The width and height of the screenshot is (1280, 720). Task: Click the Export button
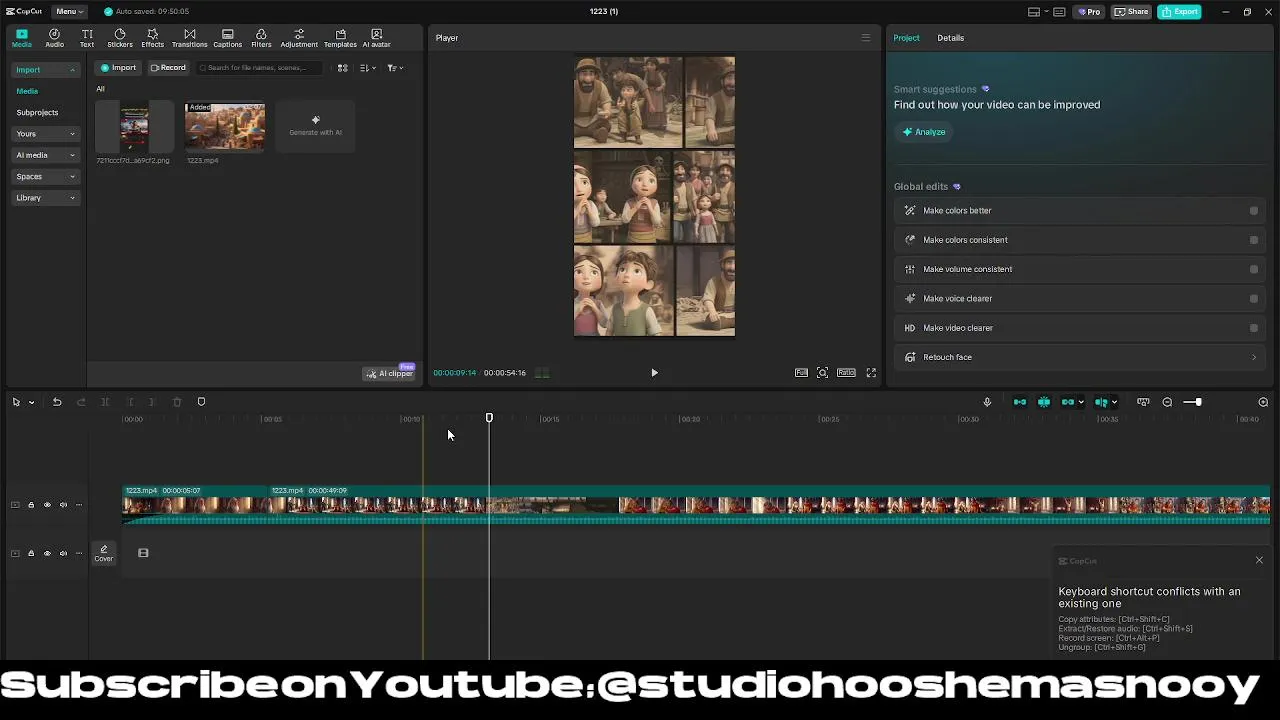coord(1180,12)
